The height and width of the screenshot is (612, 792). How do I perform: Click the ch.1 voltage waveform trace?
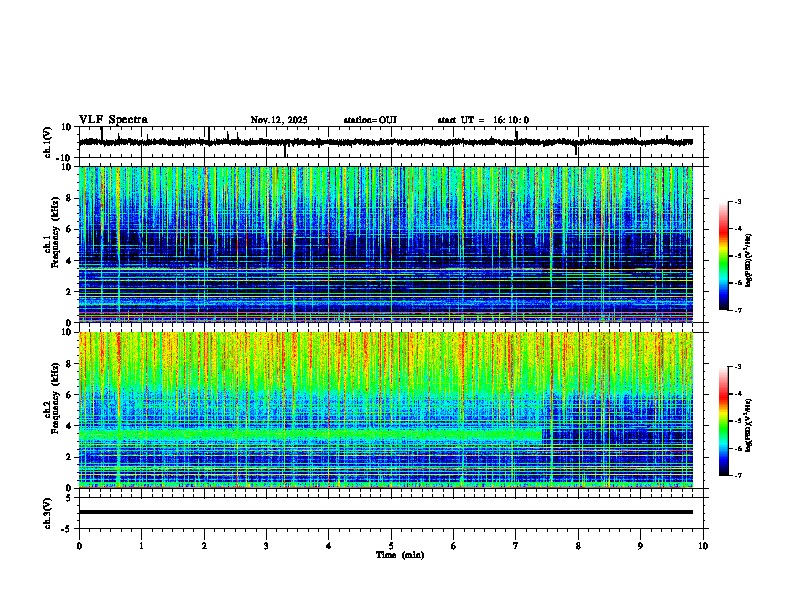tap(386, 142)
